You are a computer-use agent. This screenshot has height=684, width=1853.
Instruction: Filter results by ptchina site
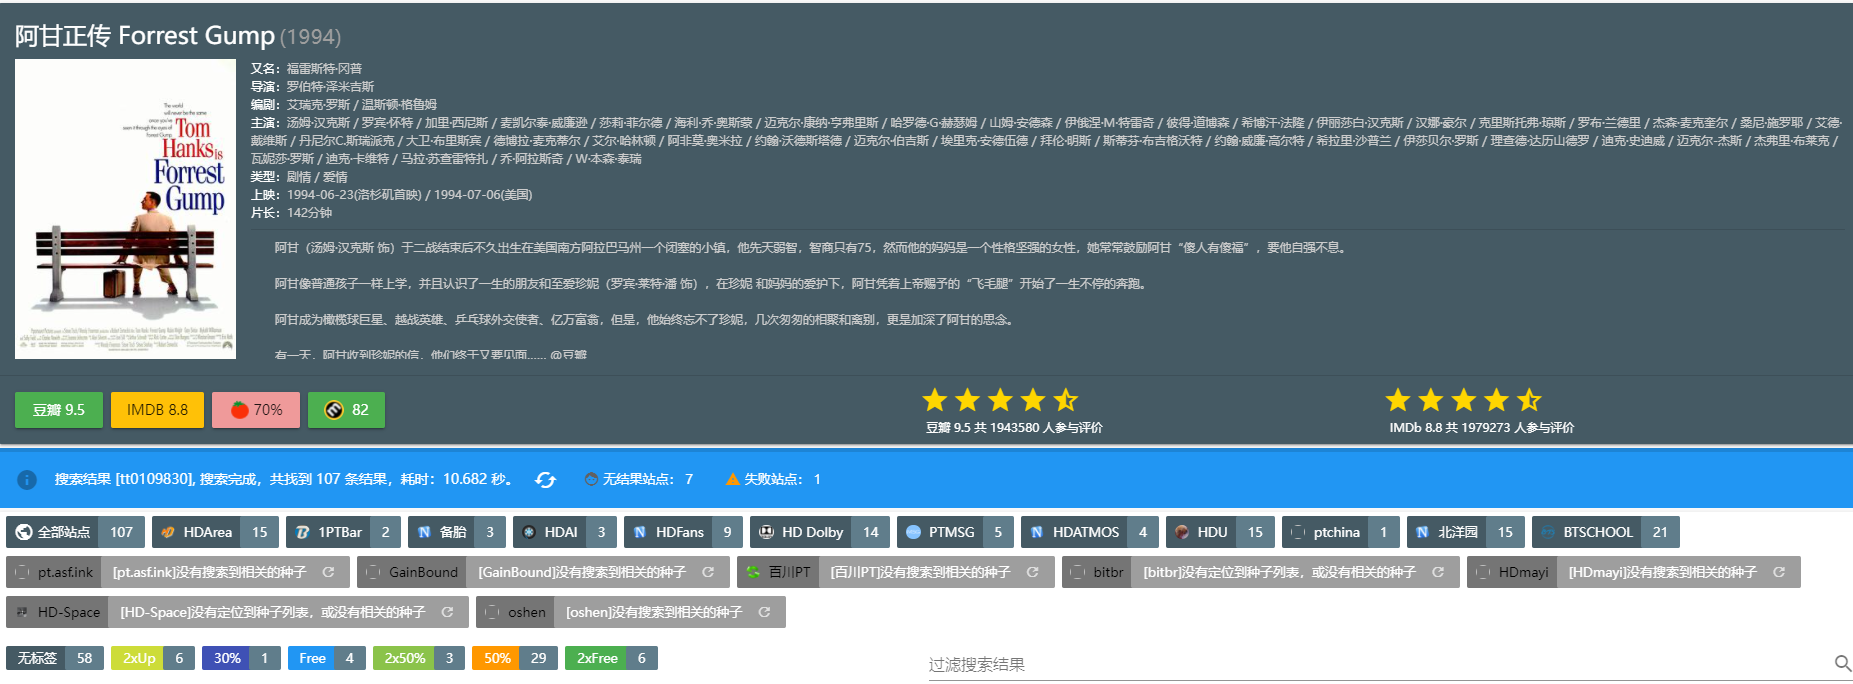pyautogui.click(x=1340, y=532)
